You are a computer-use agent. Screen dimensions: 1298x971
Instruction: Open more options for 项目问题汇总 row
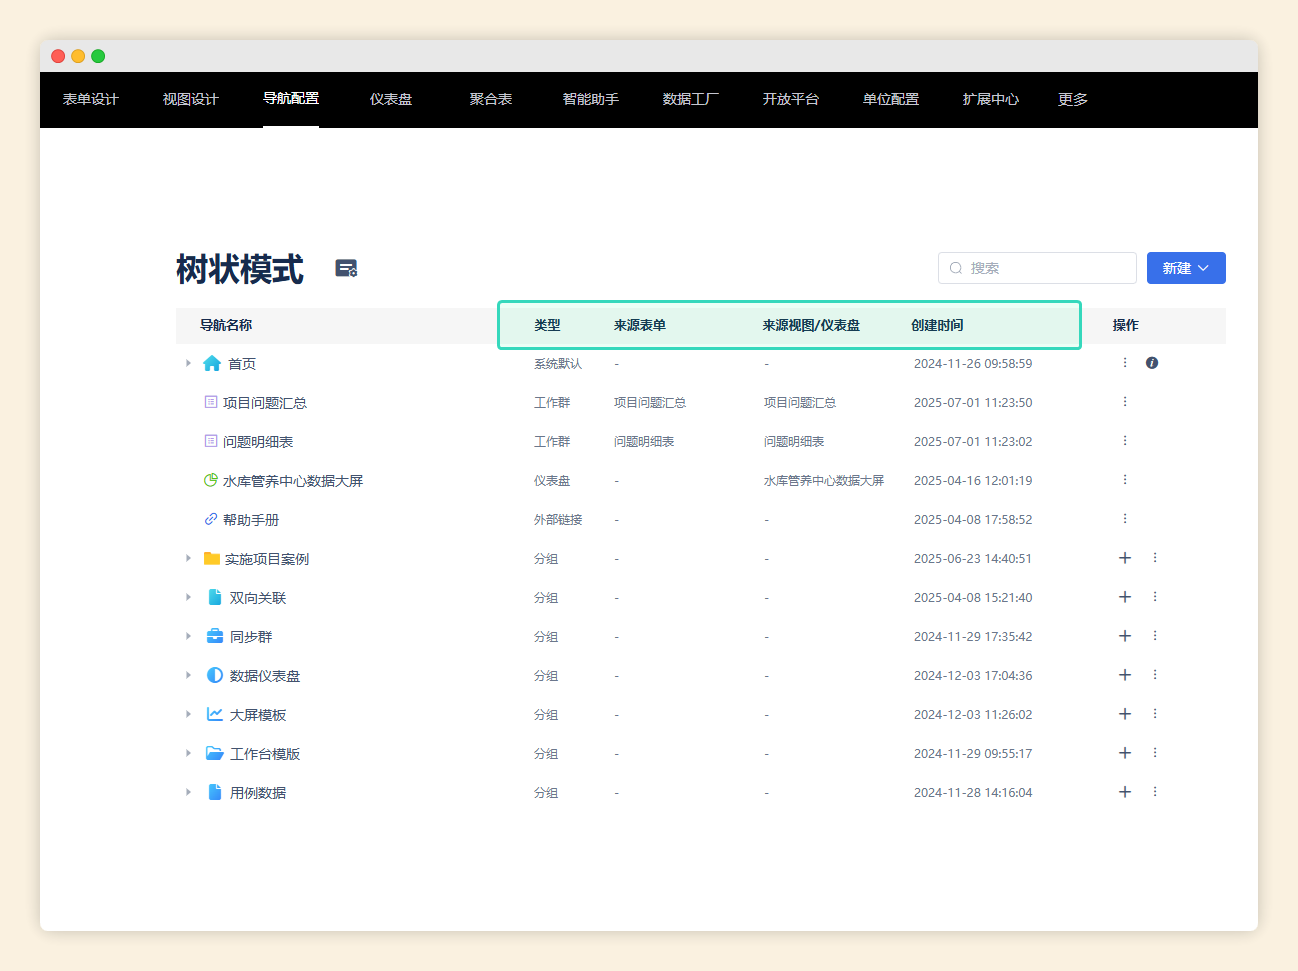(x=1125, y=402)
